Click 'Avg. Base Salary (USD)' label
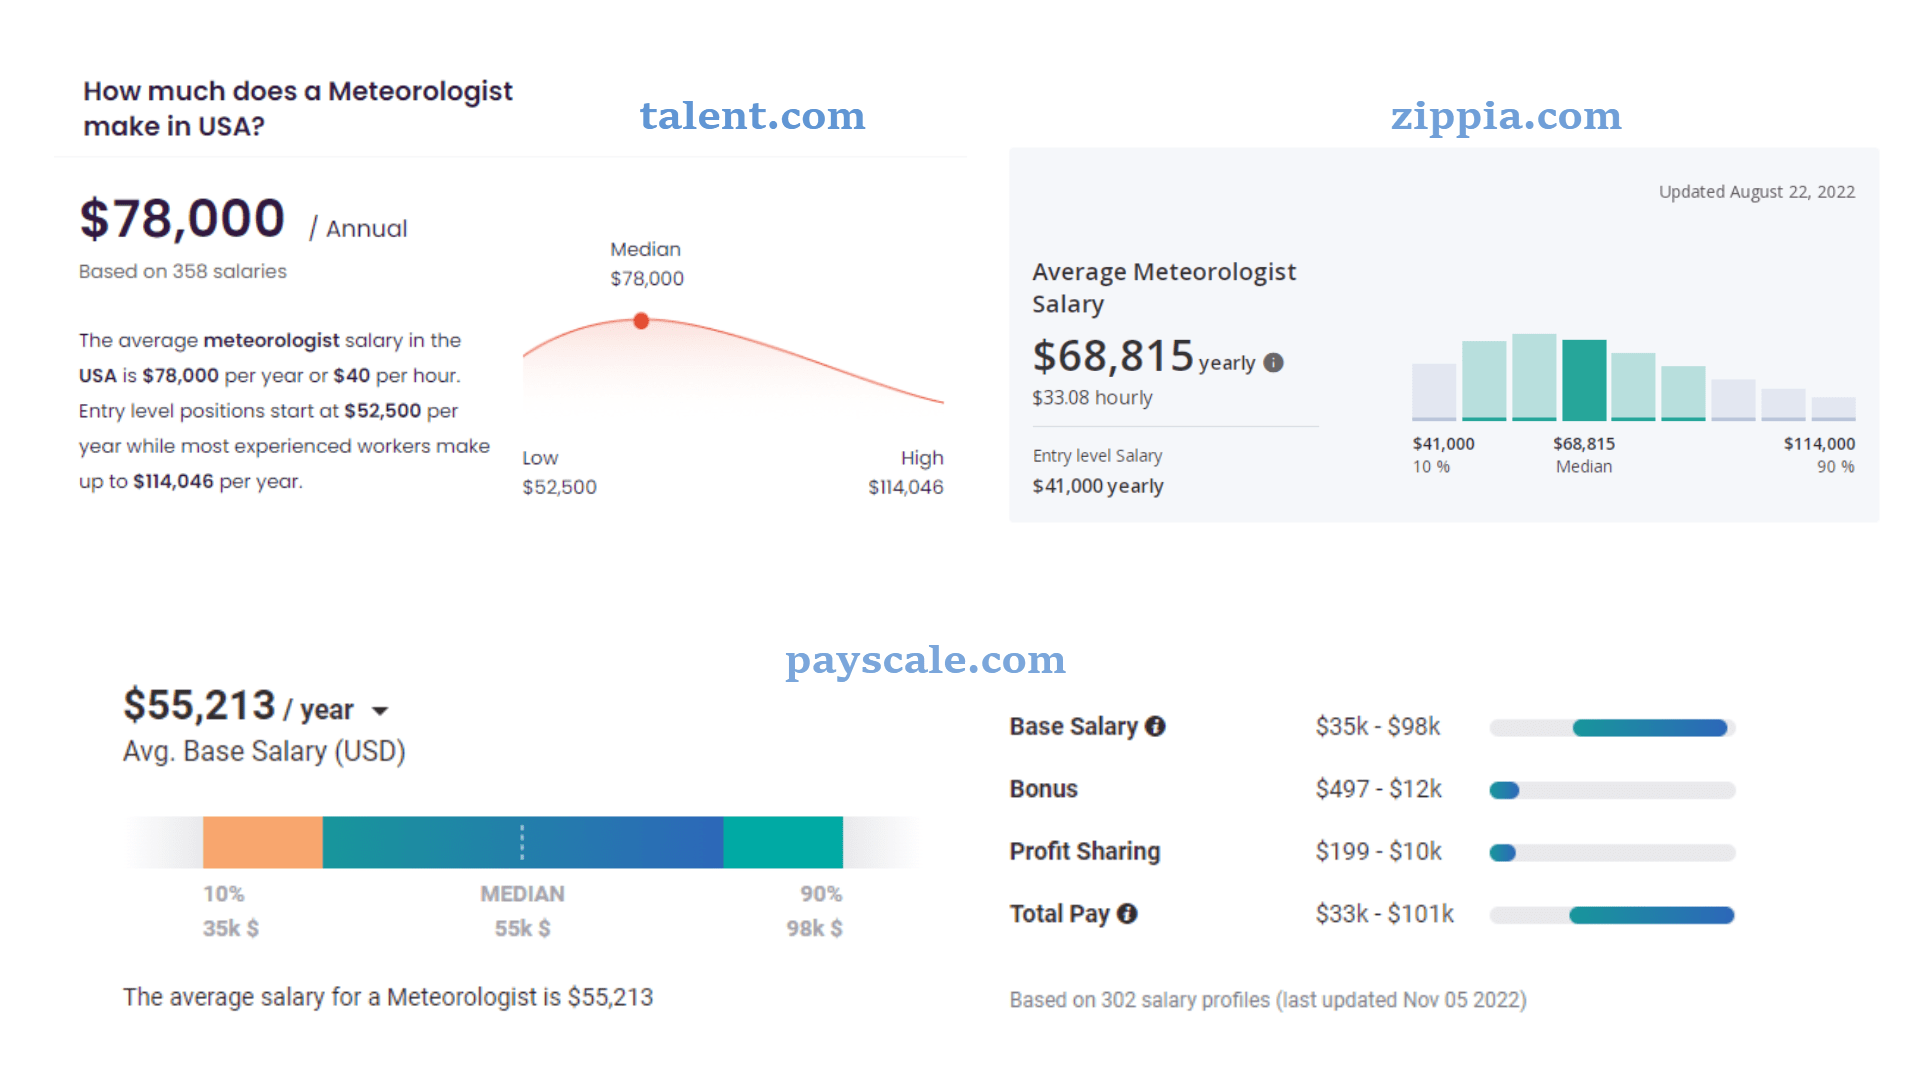 [x=264, y=751]
